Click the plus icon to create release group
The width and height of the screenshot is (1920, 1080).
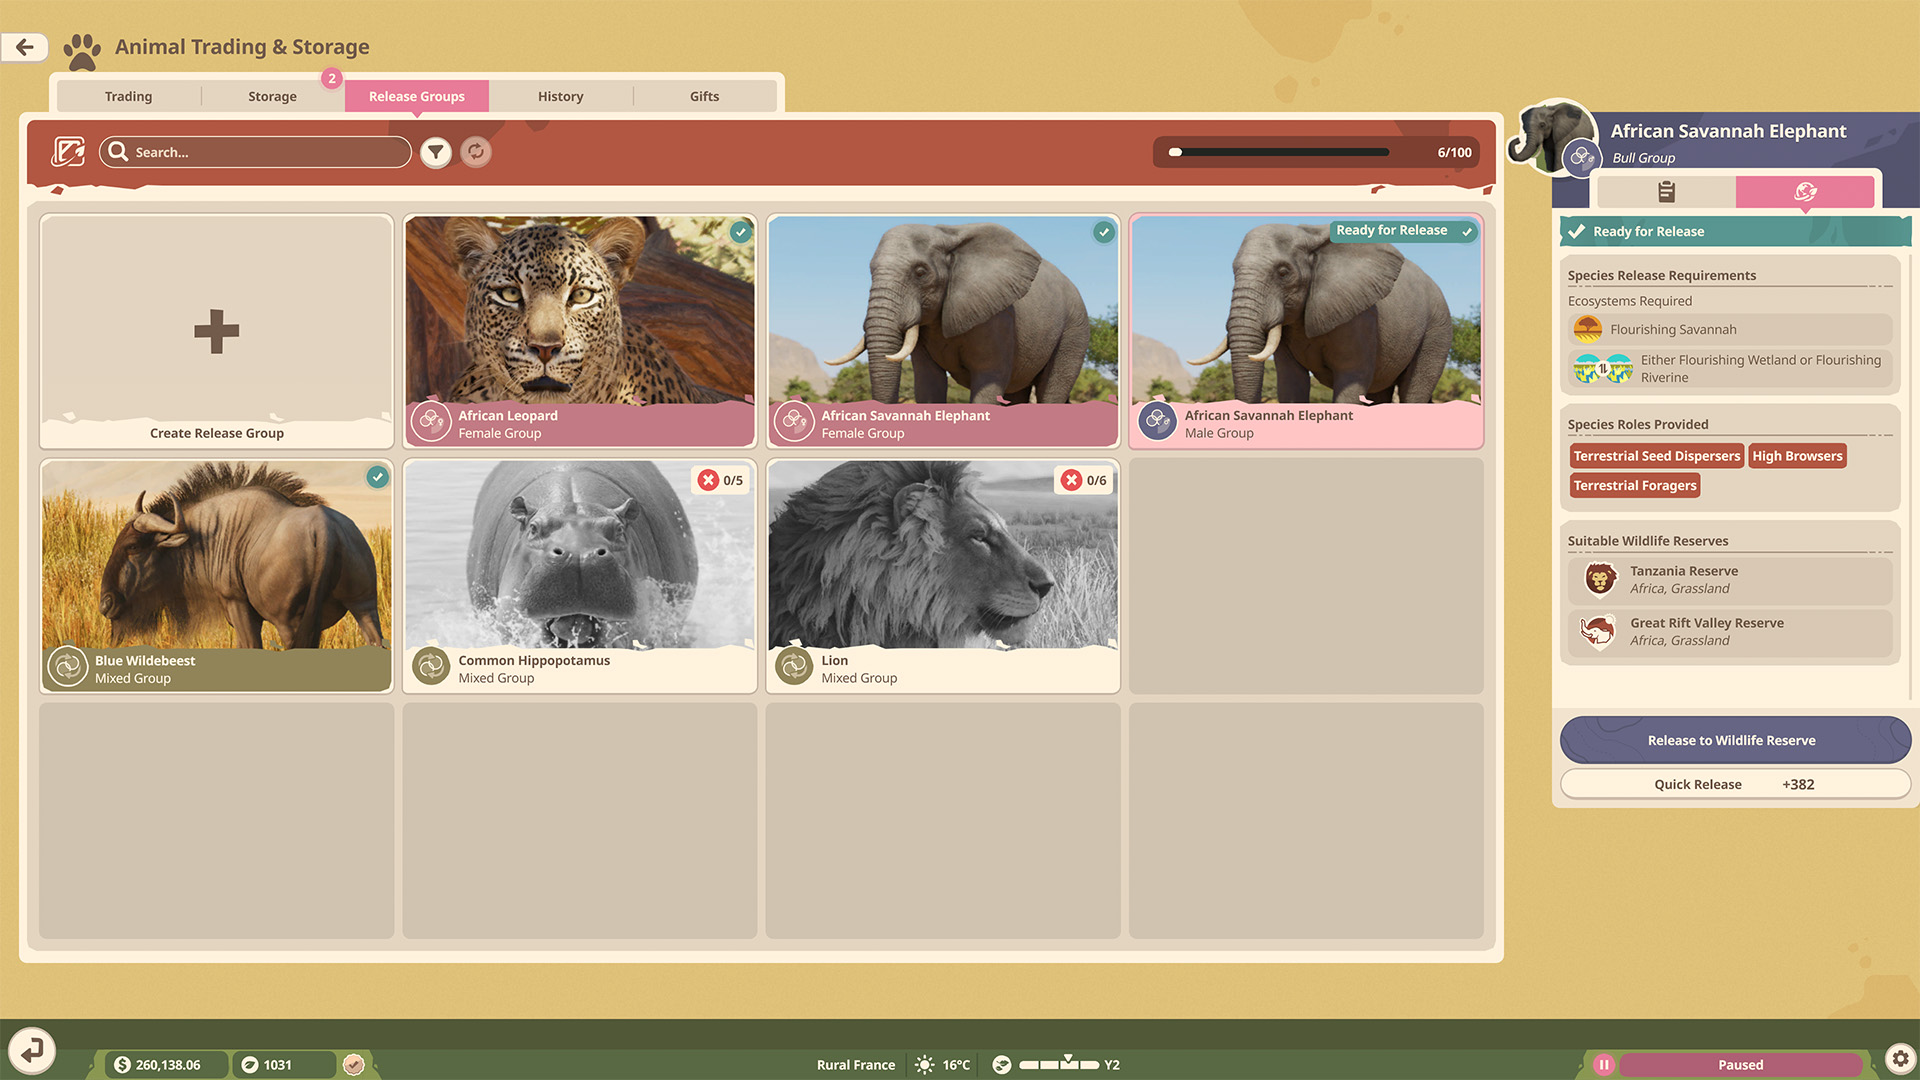point(217,331)
